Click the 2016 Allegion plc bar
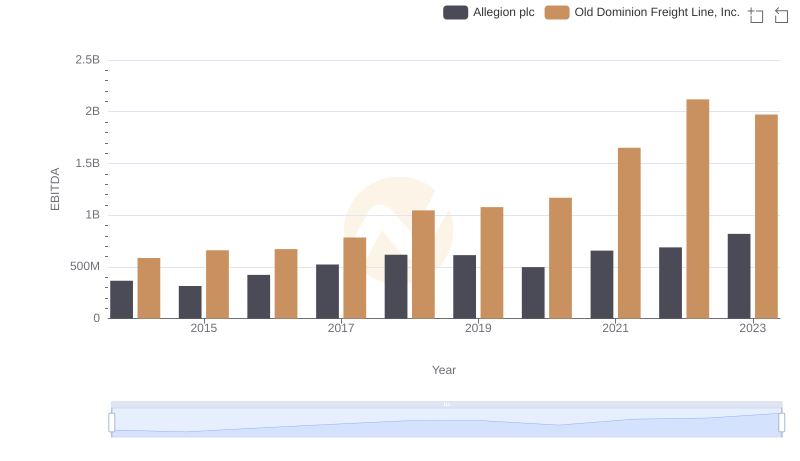The width and height of the screenshot is (800, 461). click(x=259, y=297)
